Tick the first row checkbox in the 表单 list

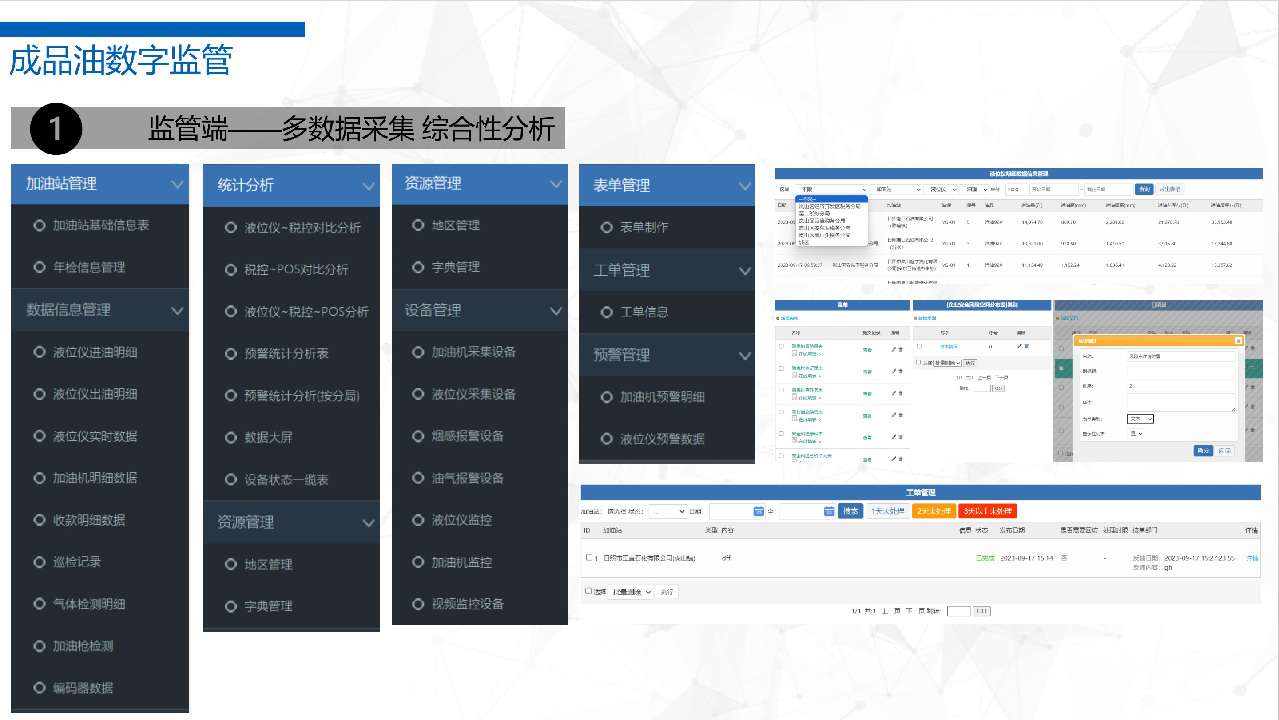[781, 346]
